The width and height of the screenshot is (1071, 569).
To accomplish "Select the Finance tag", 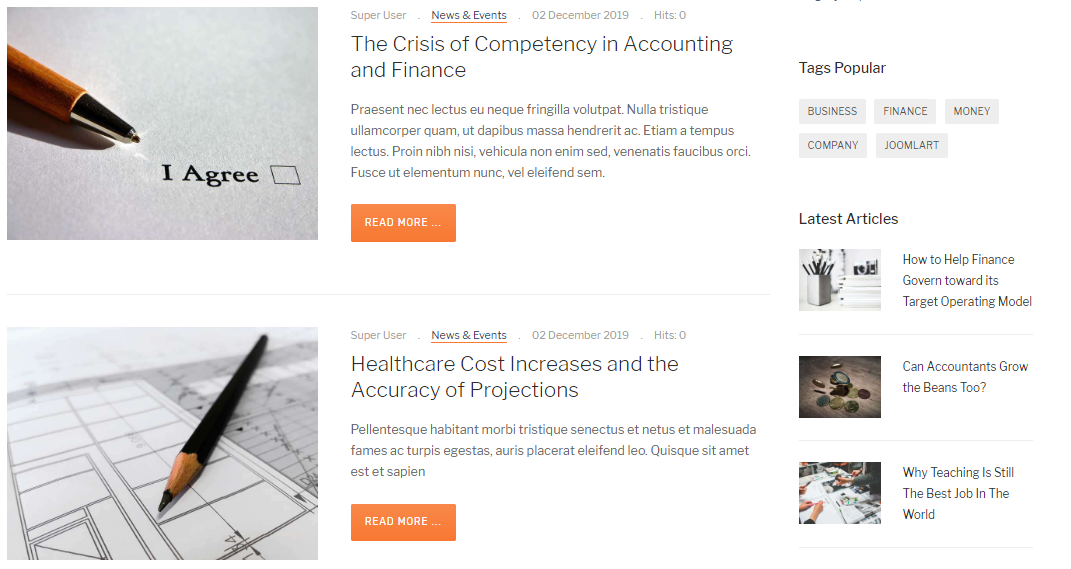I will point(905,112).
